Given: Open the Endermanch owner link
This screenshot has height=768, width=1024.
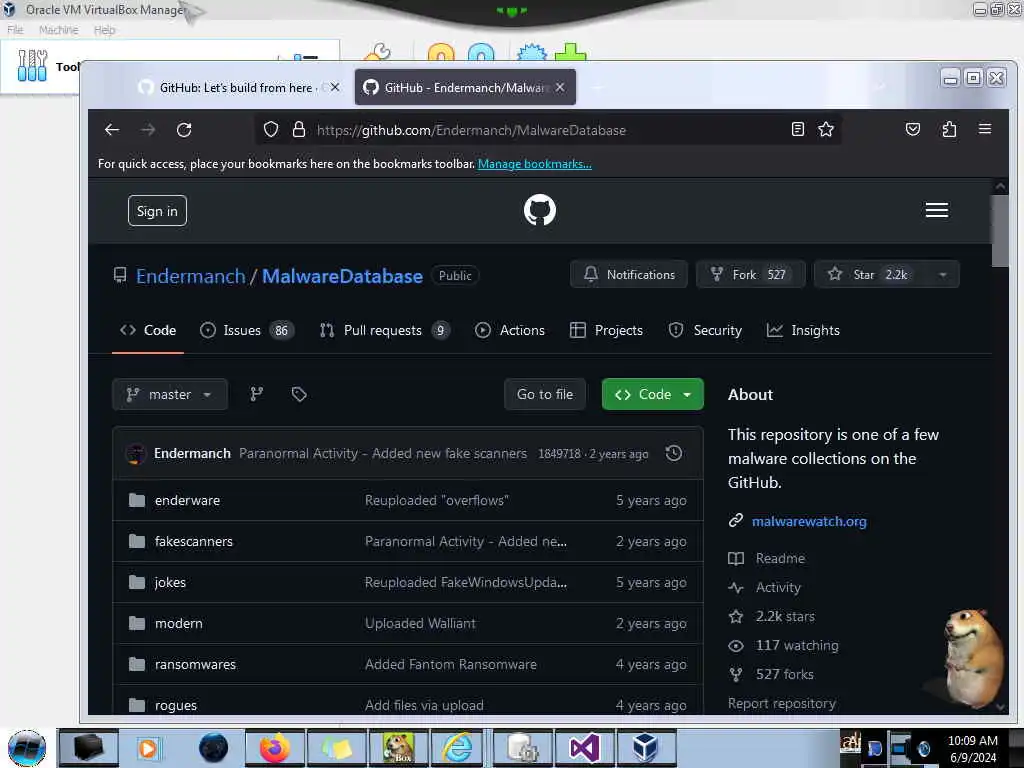Looking at the screenshot, I should pyautogui.click(x=191, y=276).
